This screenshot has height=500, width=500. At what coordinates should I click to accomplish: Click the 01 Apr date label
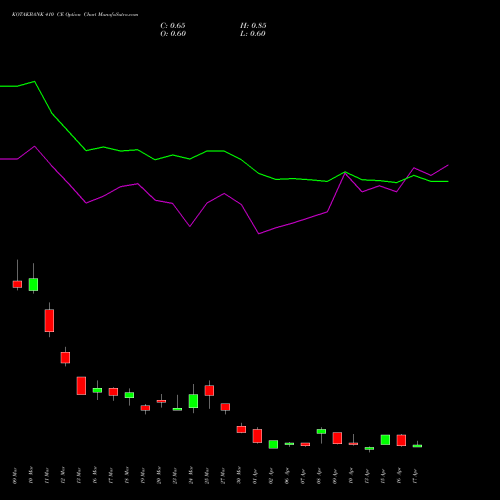pyautogui.click(x=255, y=476)
